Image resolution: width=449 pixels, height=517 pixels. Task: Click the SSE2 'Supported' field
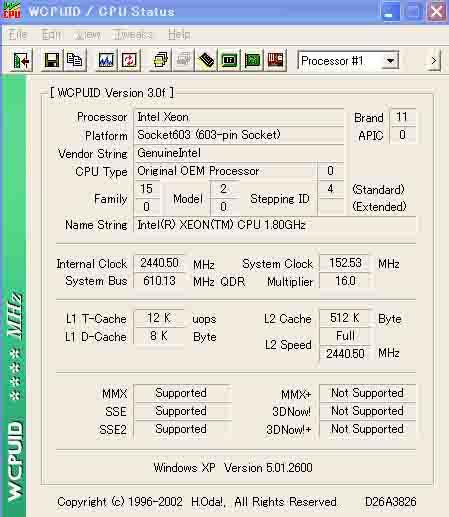182,429
